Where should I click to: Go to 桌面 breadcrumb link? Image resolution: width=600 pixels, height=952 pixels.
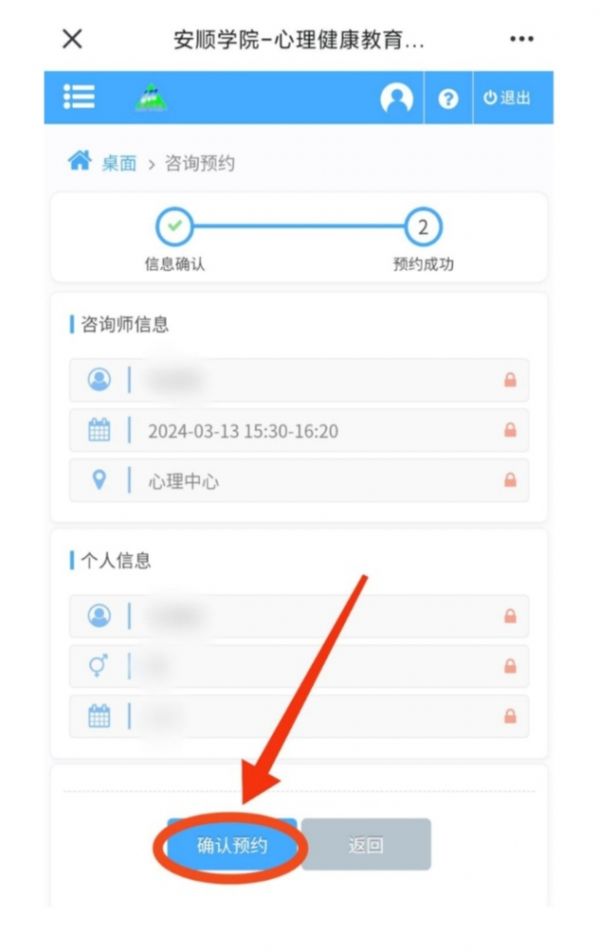(119, 163)
